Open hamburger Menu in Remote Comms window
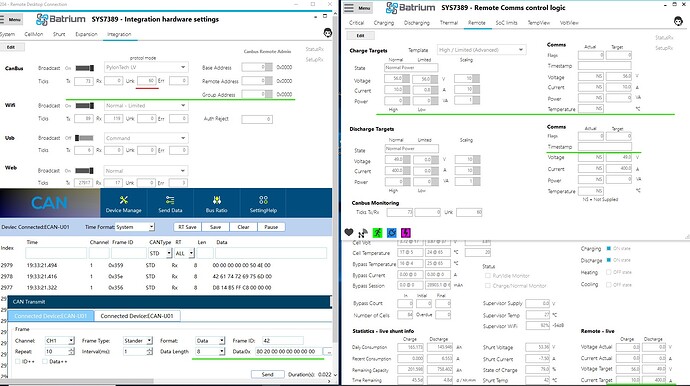This screenshot has height=386, width=690. [358, 8]
